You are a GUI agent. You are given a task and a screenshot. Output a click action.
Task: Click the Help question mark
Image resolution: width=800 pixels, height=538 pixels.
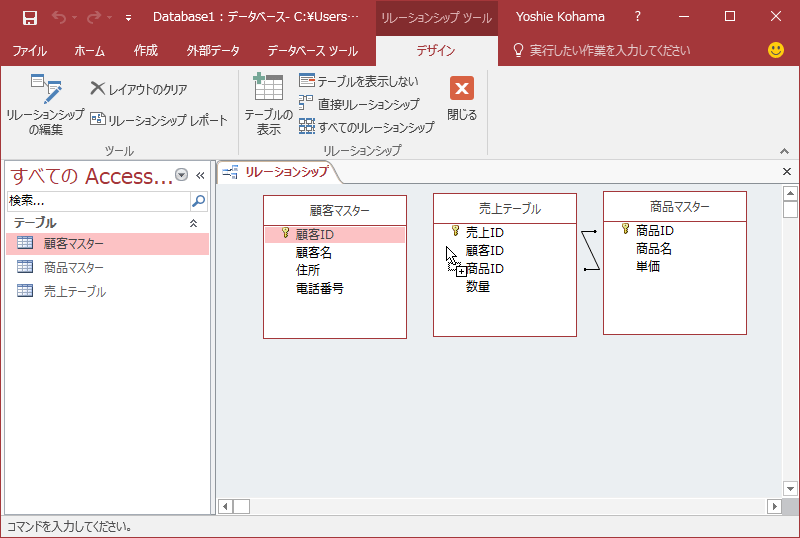638,17
